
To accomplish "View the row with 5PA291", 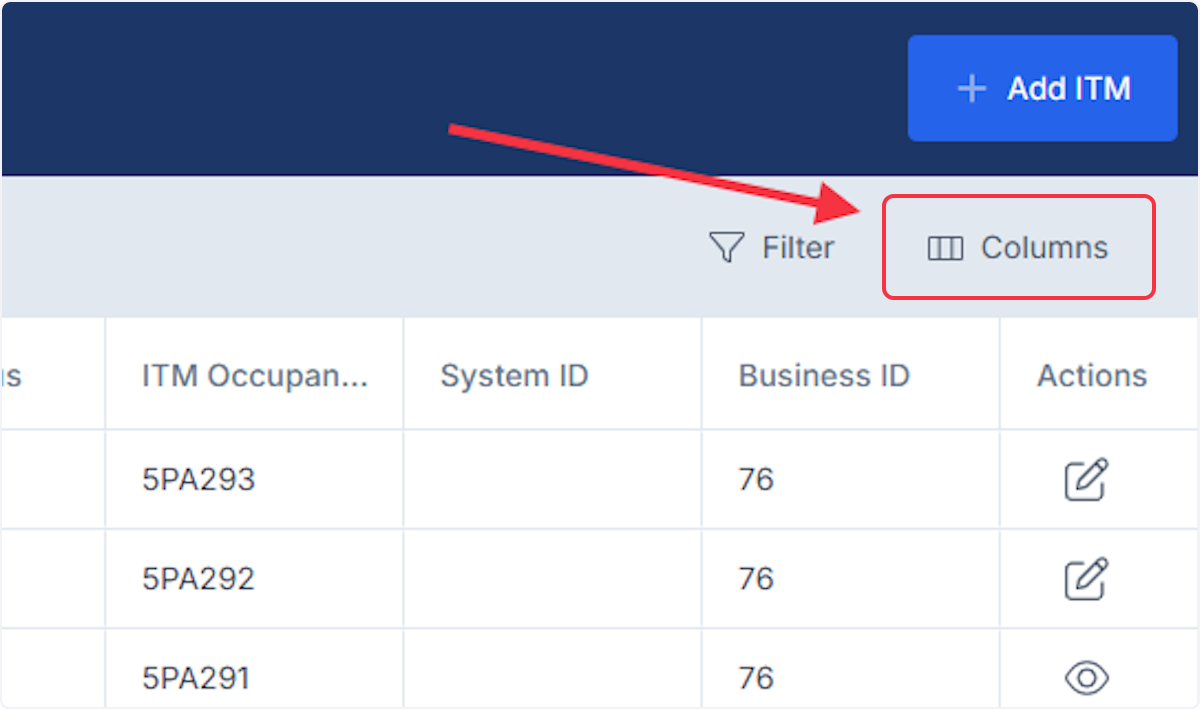I will pos(1086,678).
